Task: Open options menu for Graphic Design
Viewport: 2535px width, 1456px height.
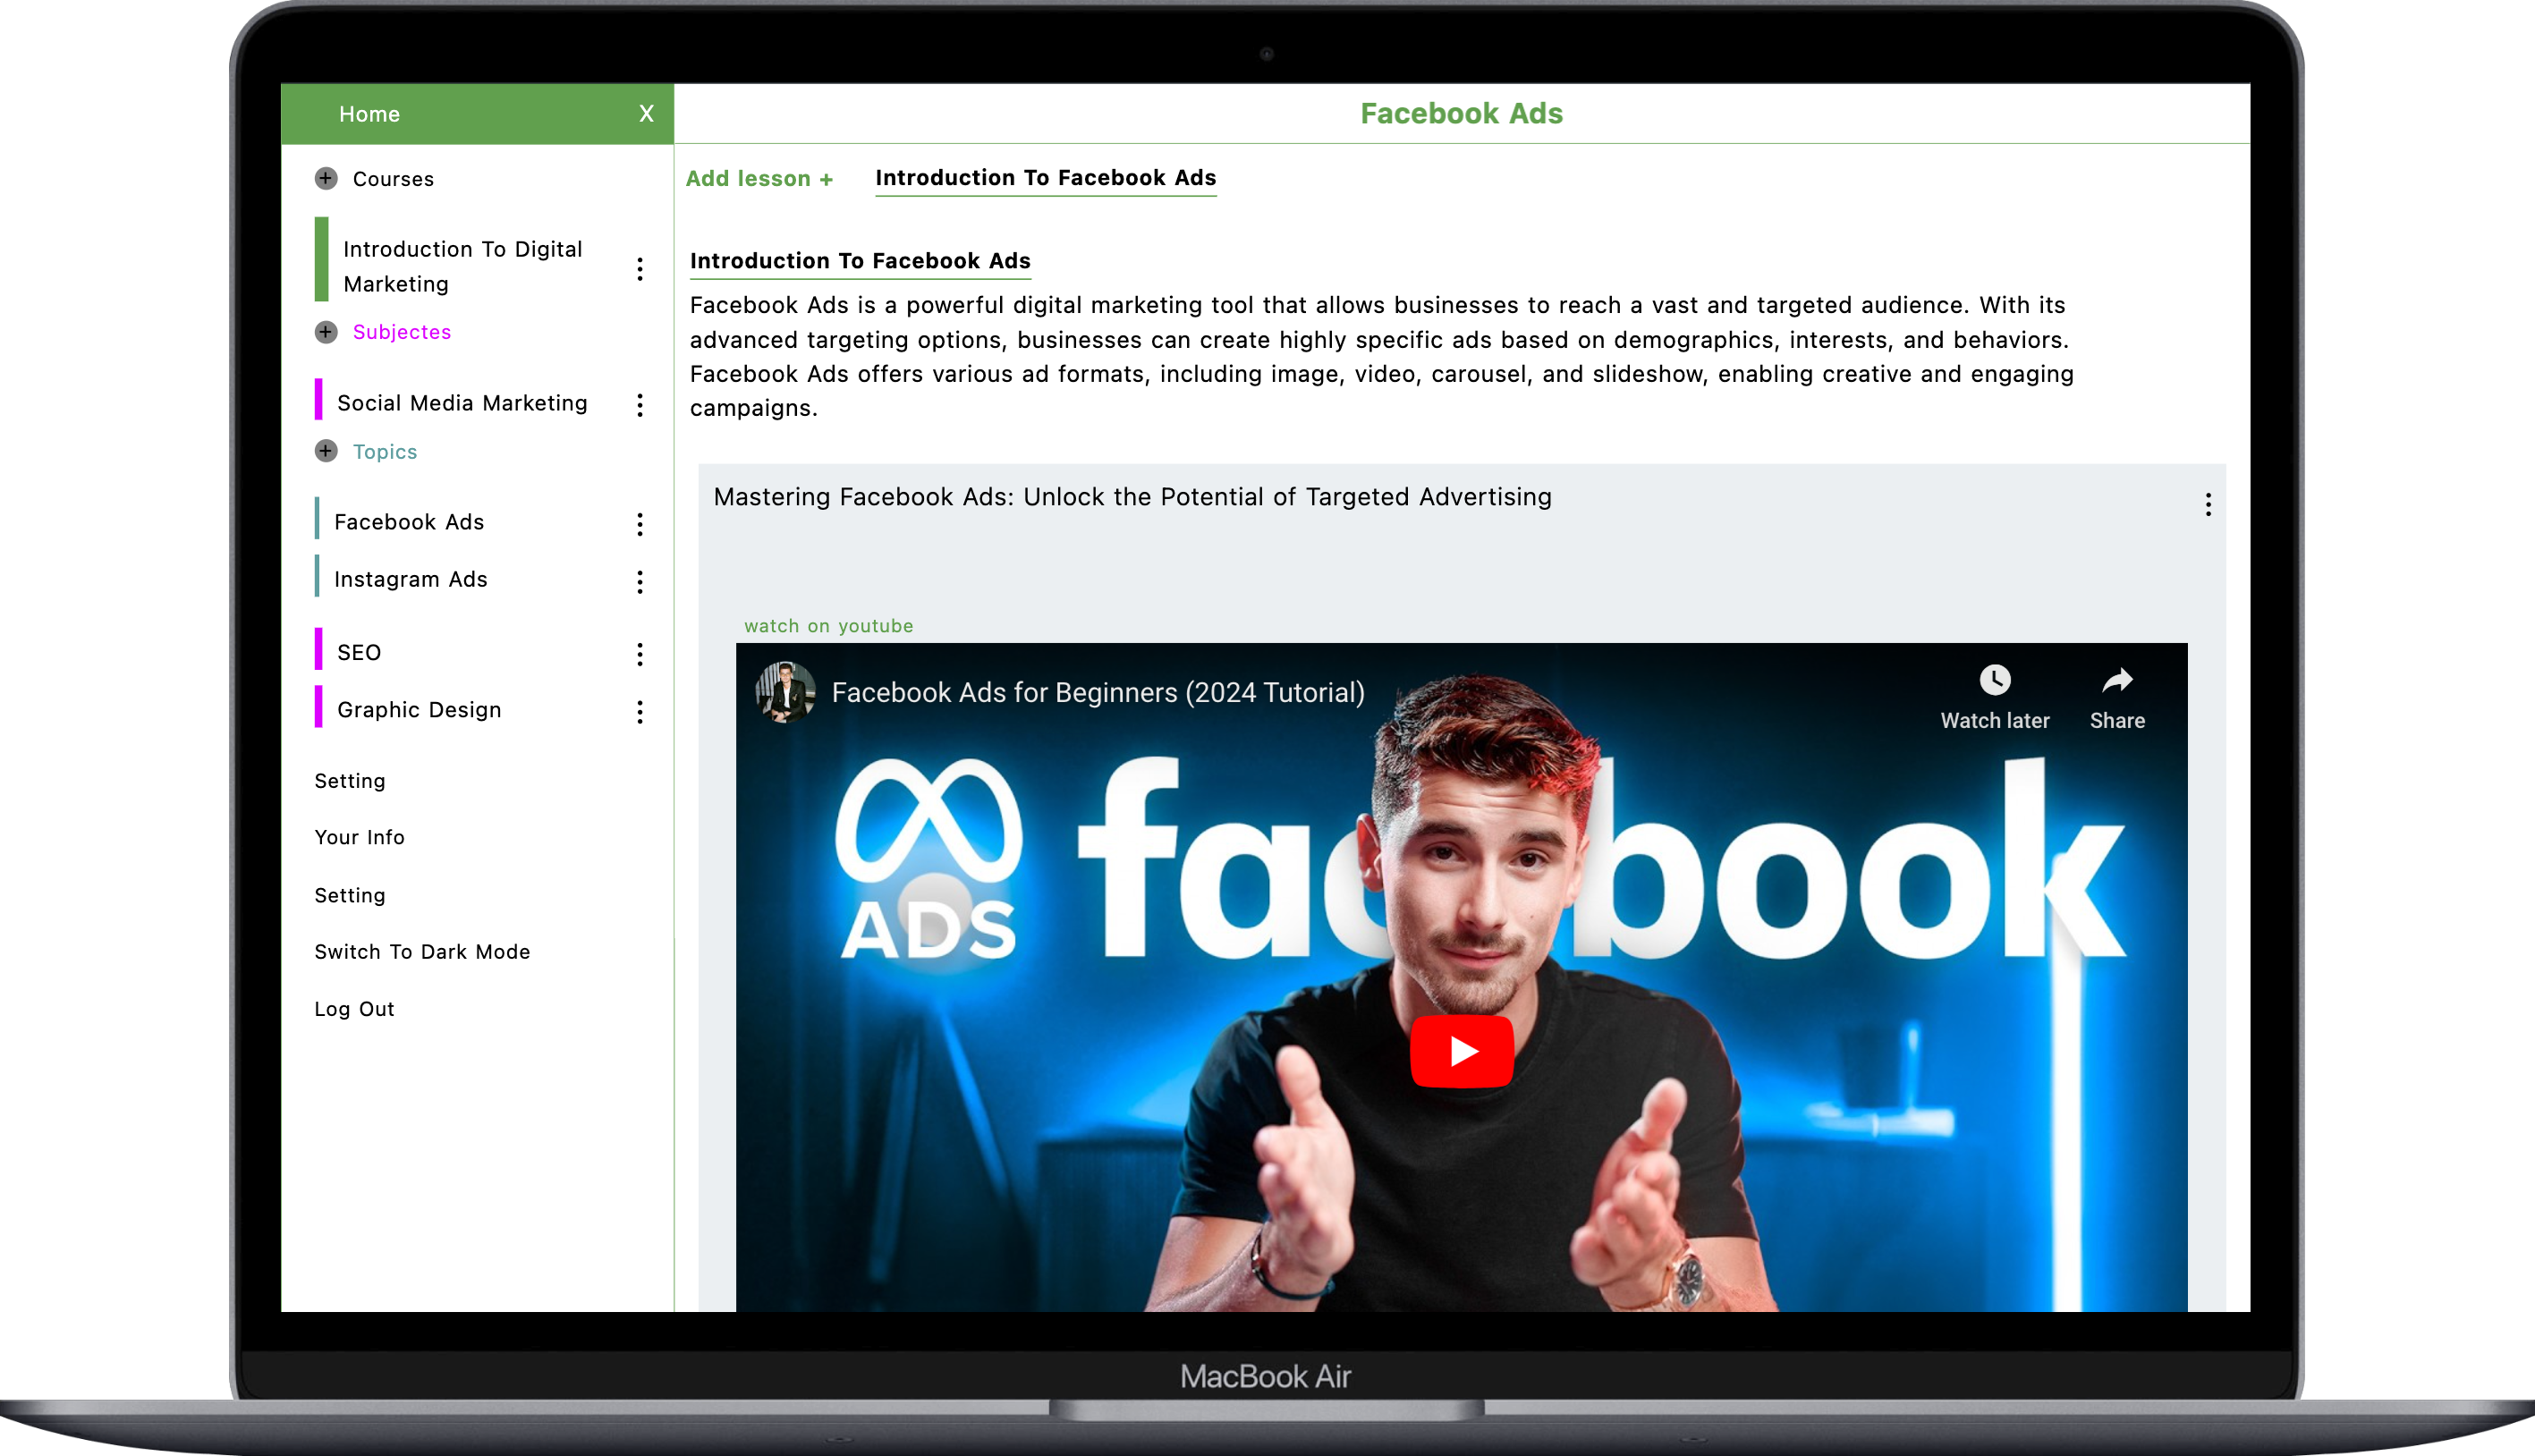Action: pos(640,712)
